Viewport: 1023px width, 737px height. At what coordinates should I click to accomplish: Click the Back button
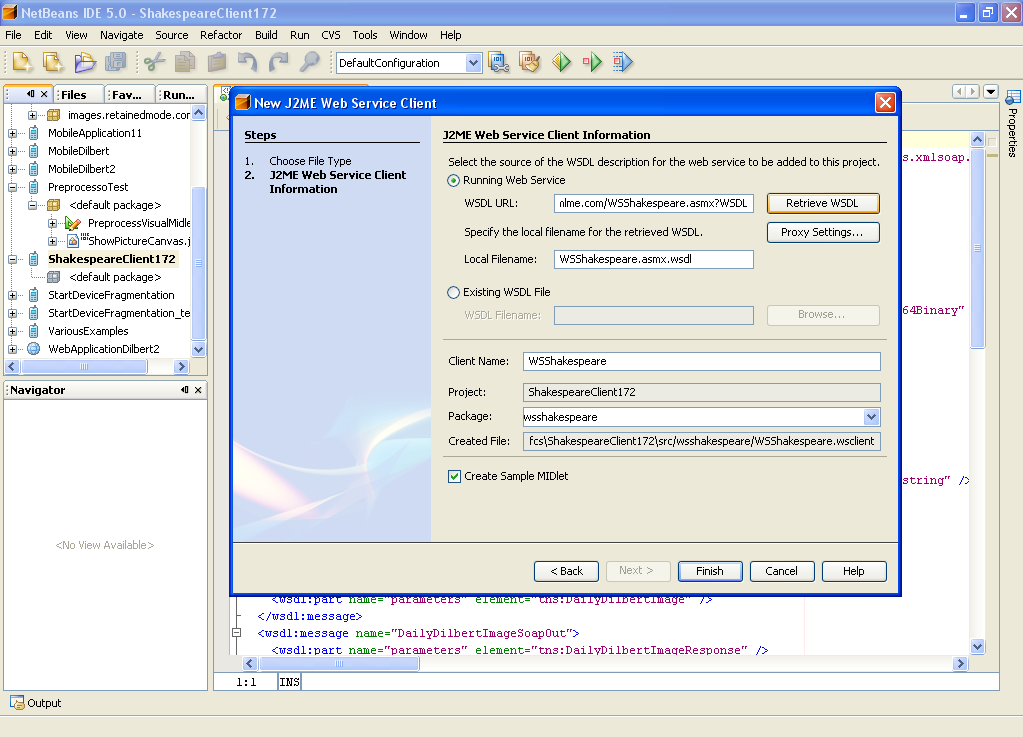click(566, 571)
